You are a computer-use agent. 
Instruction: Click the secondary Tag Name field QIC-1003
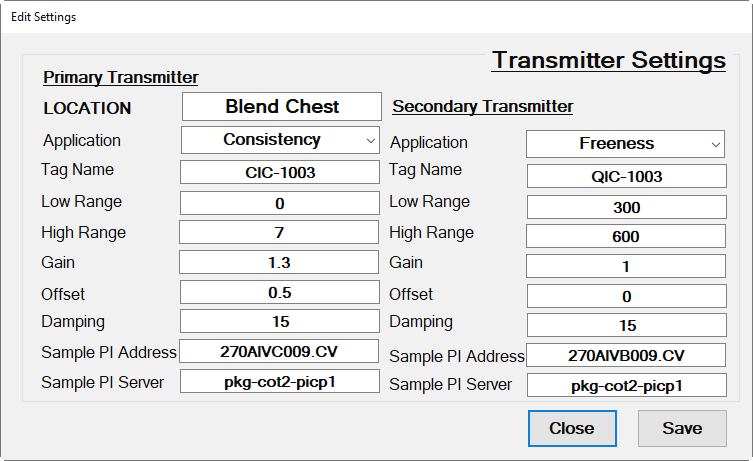(626, 177)
